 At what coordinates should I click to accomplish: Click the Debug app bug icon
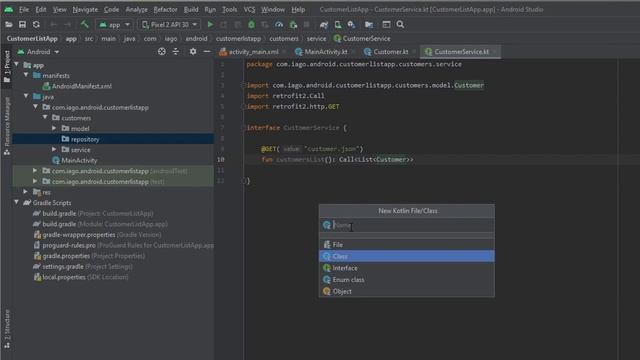[x=251, y=24]
